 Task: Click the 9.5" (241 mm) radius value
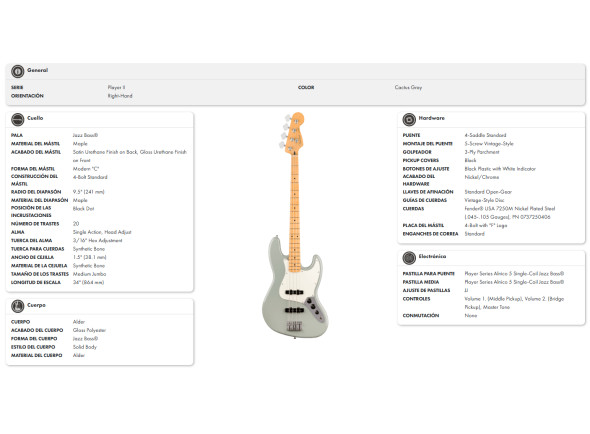click(x=88, y=192)
